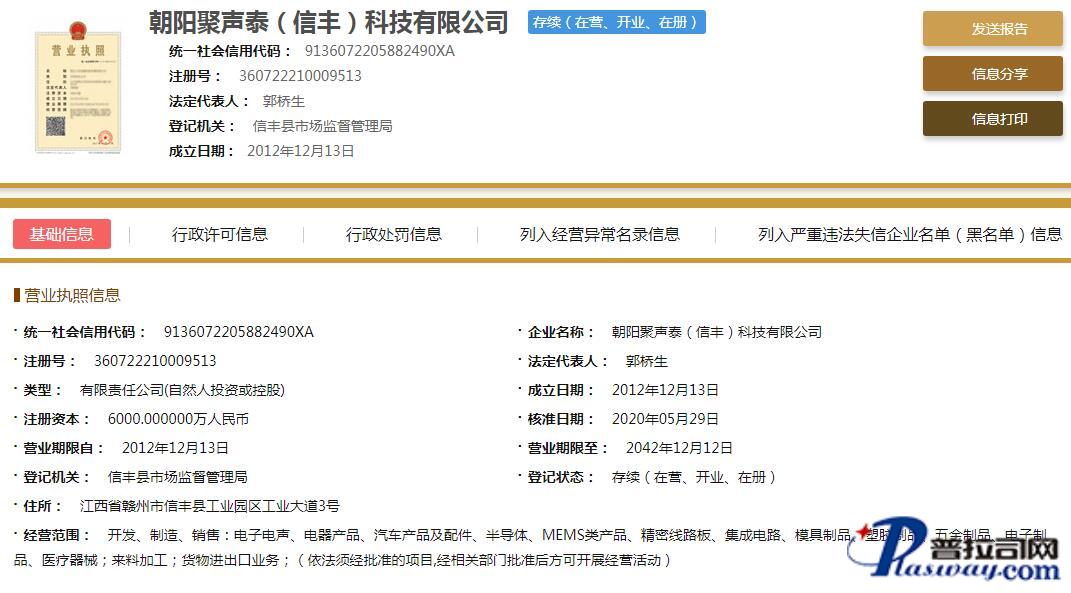Select the 基础信息 tab
This screenshot has width=1071, height=593.
point(62,234)
